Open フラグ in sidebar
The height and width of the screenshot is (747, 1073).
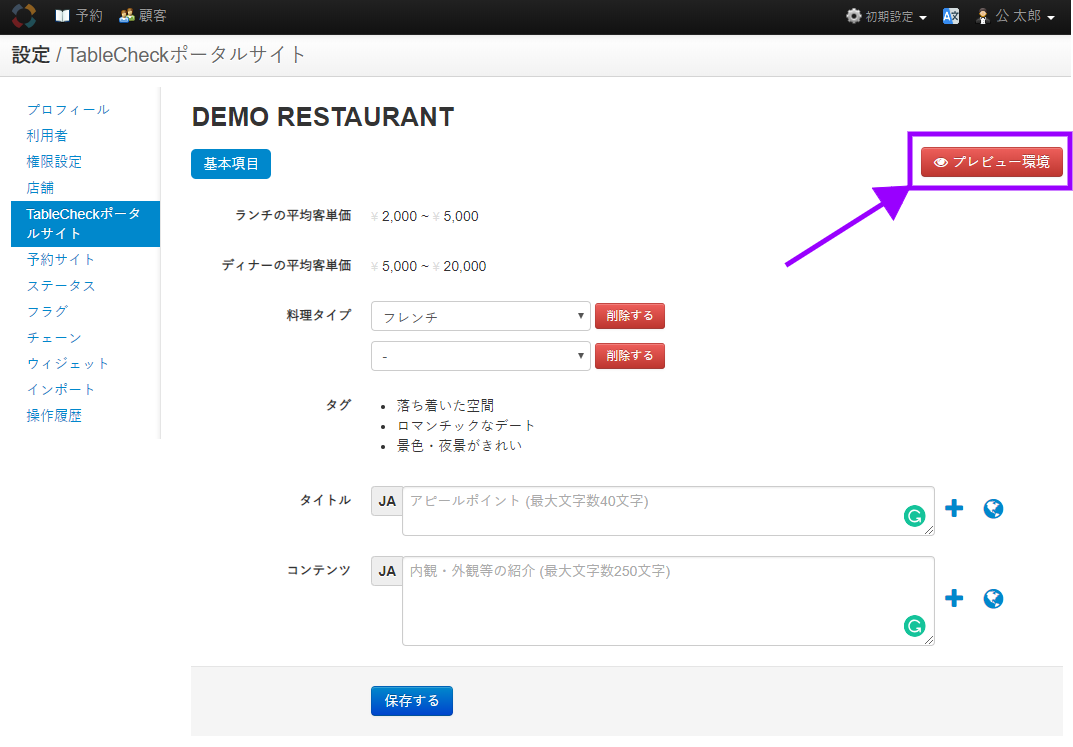click(47, 311)
